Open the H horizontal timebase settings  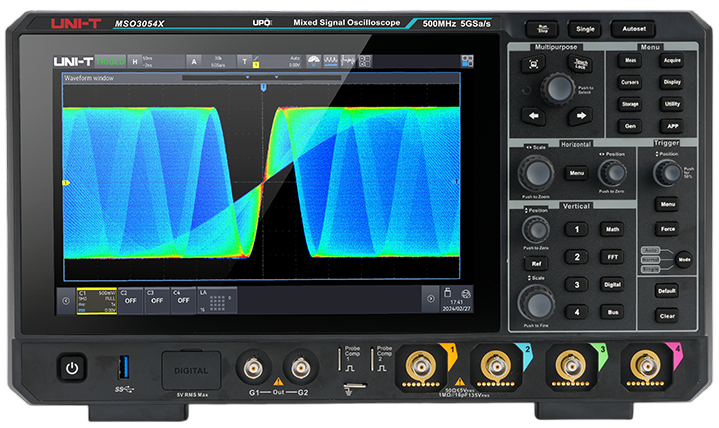pos(156,61)
